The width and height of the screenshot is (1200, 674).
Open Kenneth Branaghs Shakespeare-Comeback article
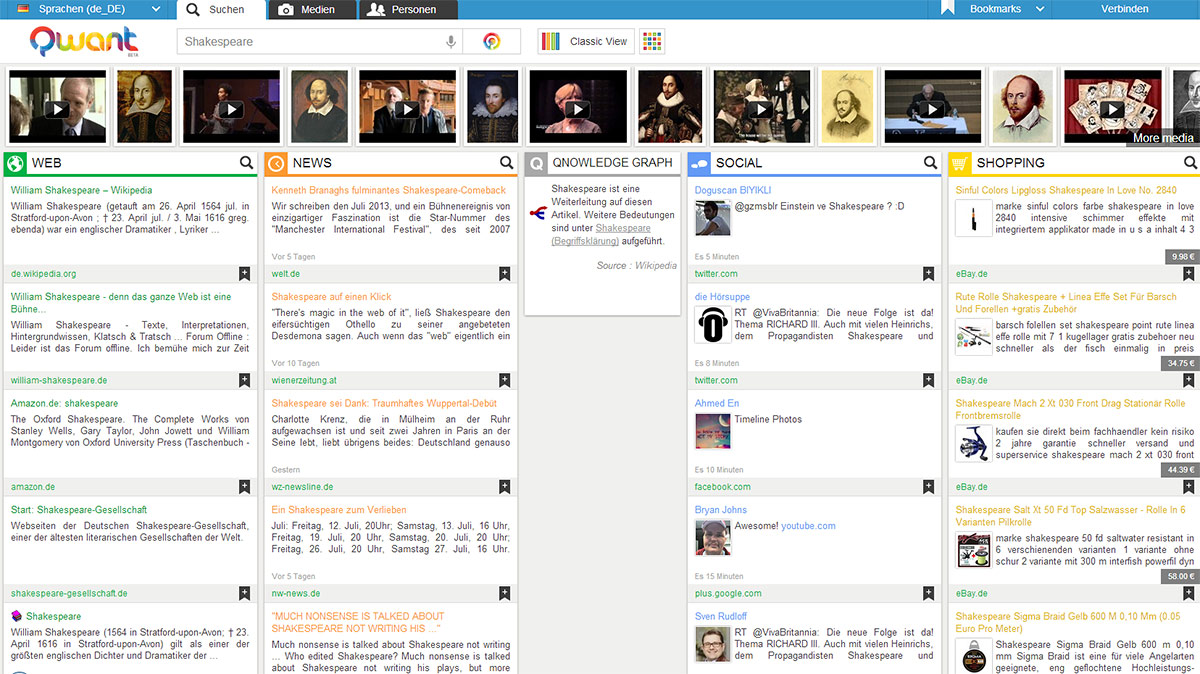(x=389, y=190)
